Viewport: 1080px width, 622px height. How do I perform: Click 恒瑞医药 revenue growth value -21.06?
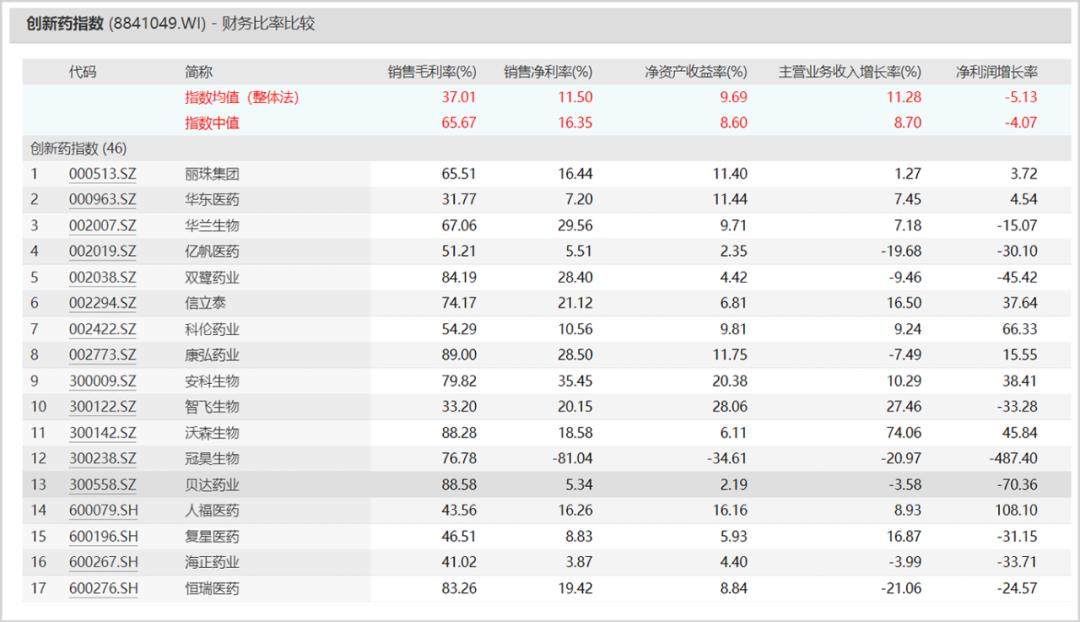point(901,588)
